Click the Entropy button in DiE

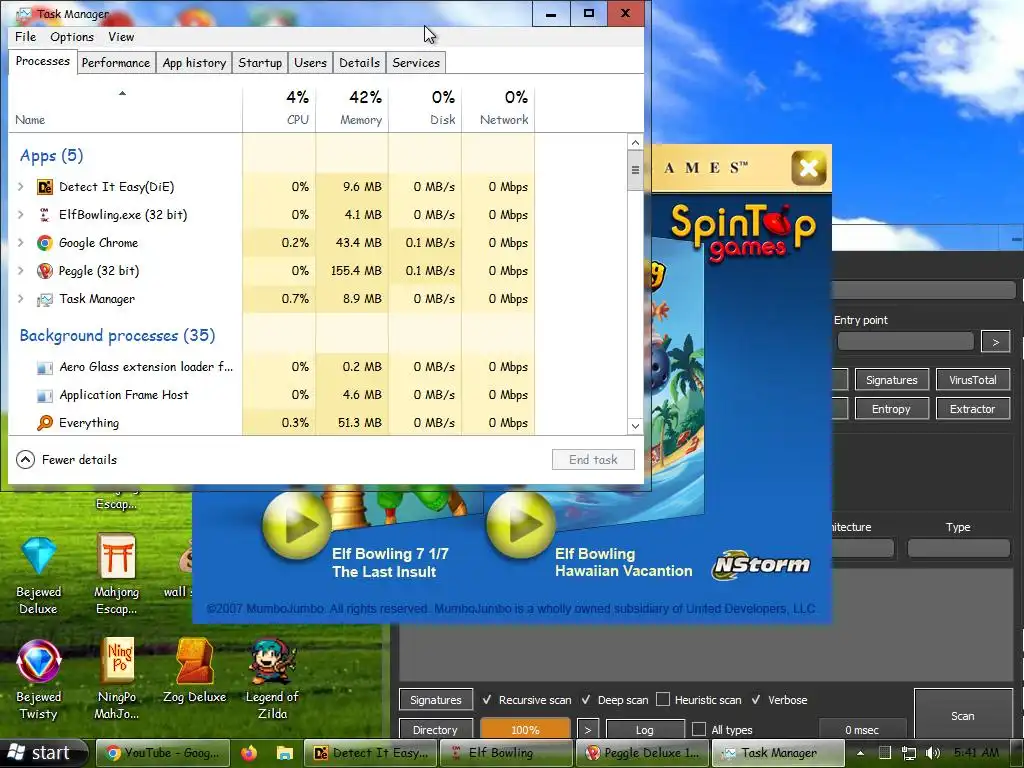click(x=891, y=409)
